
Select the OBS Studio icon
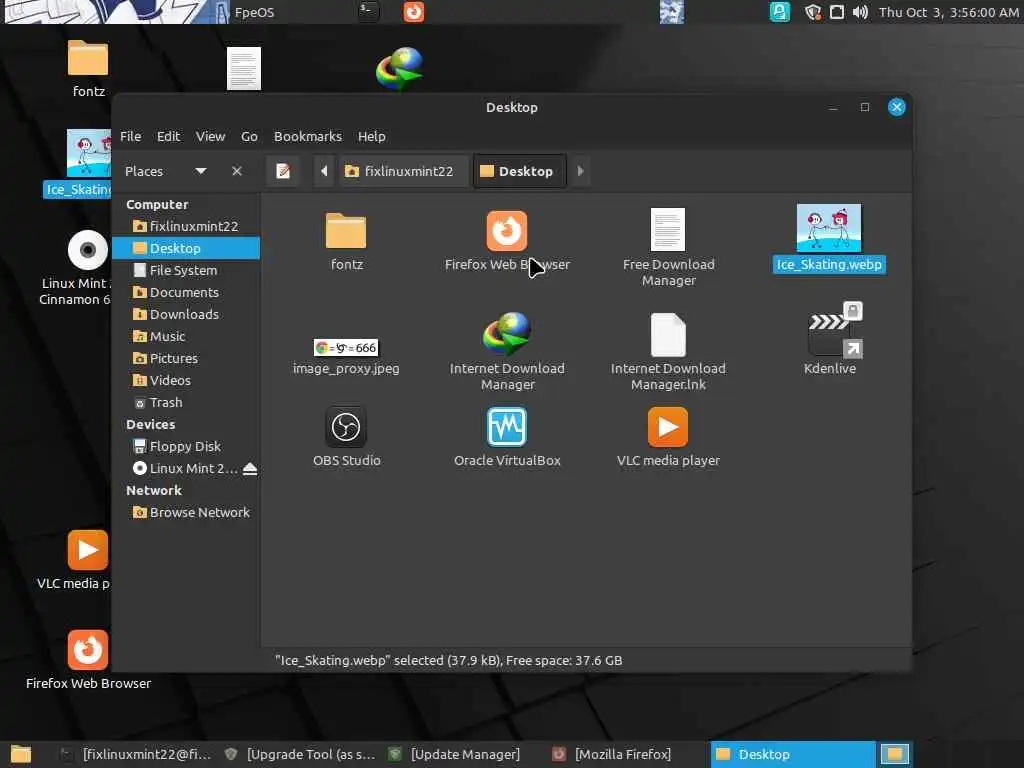(346, 427)
